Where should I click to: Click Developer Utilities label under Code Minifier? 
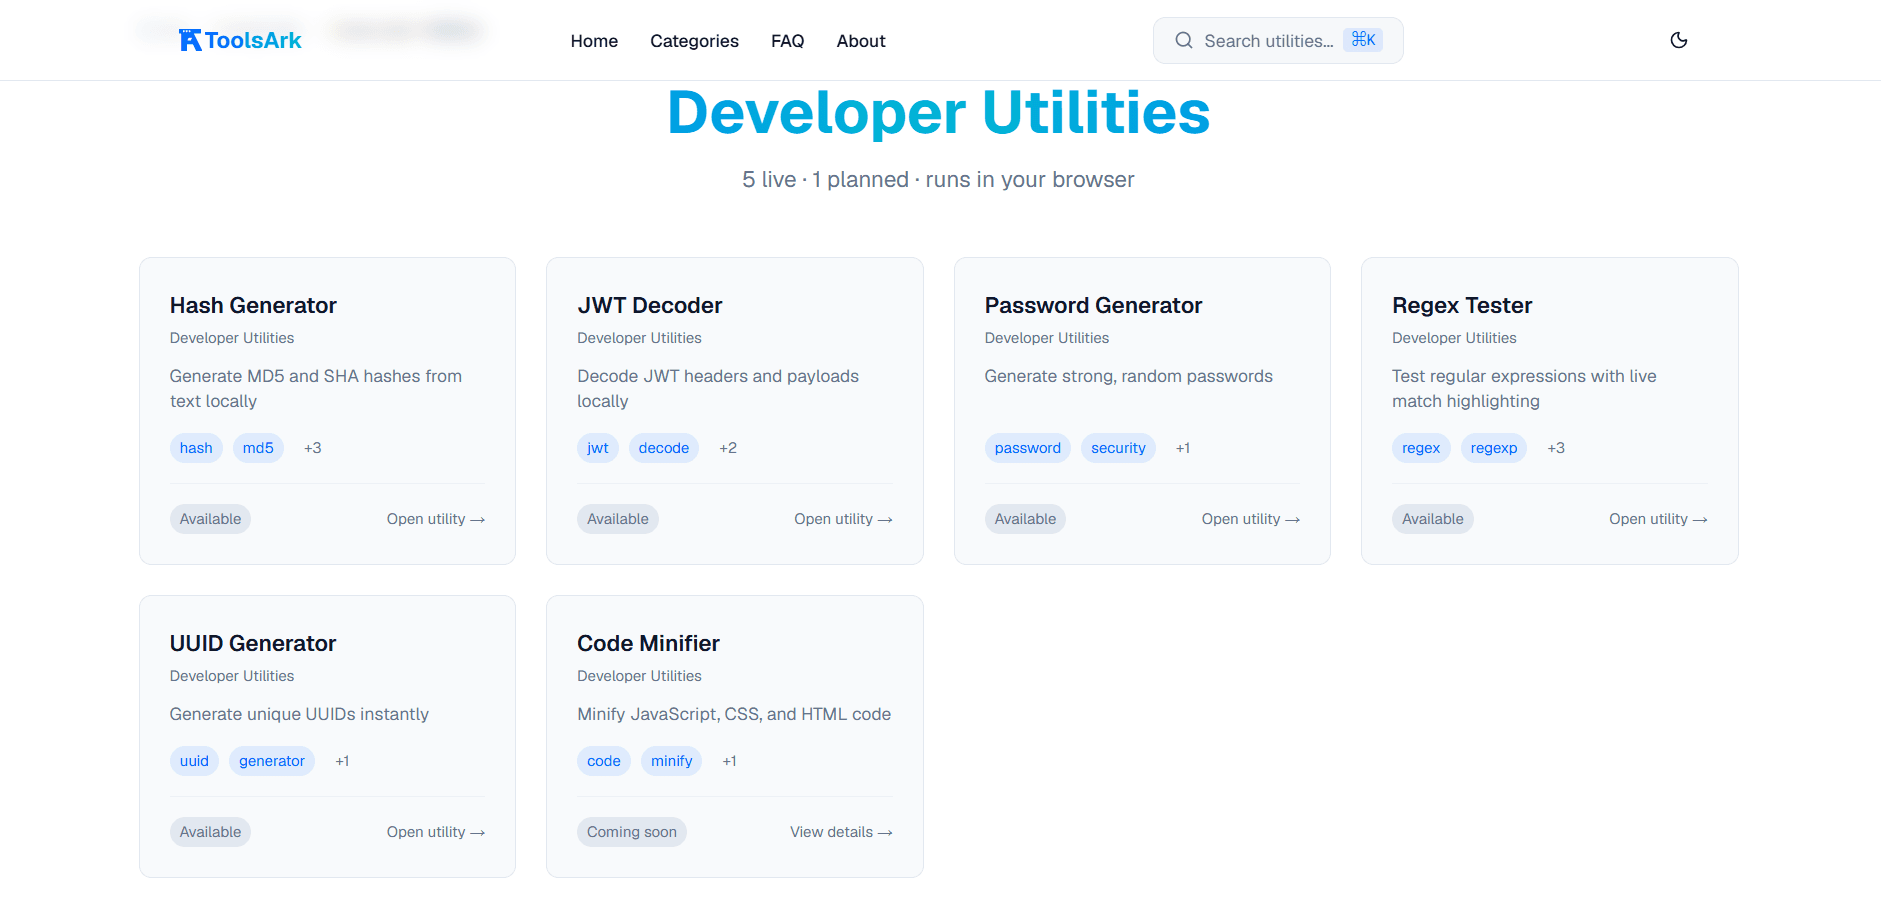pos(639,676)
